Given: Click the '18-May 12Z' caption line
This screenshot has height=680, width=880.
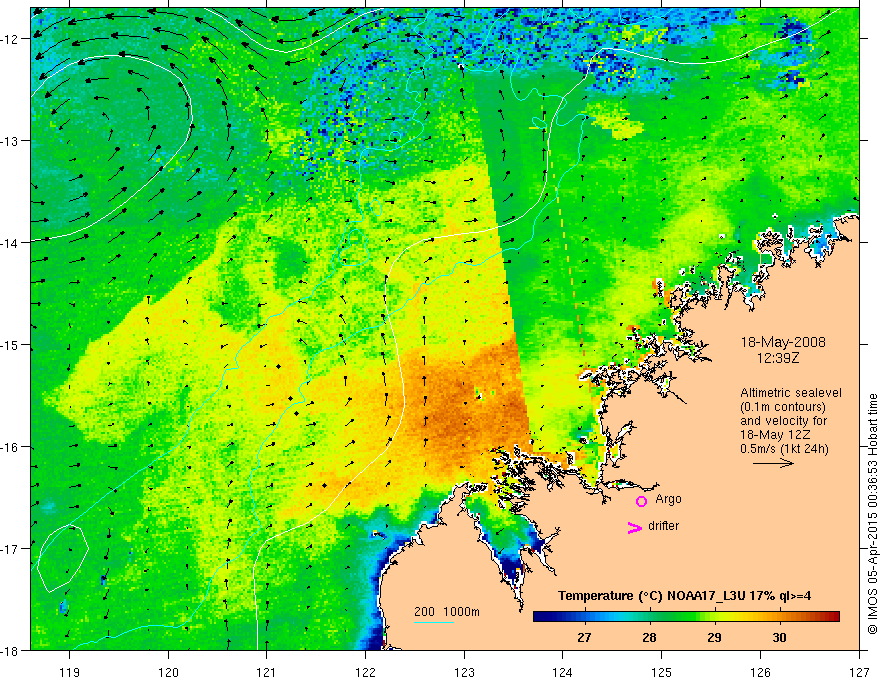Looking at the screenshot, I should point(775,434).
